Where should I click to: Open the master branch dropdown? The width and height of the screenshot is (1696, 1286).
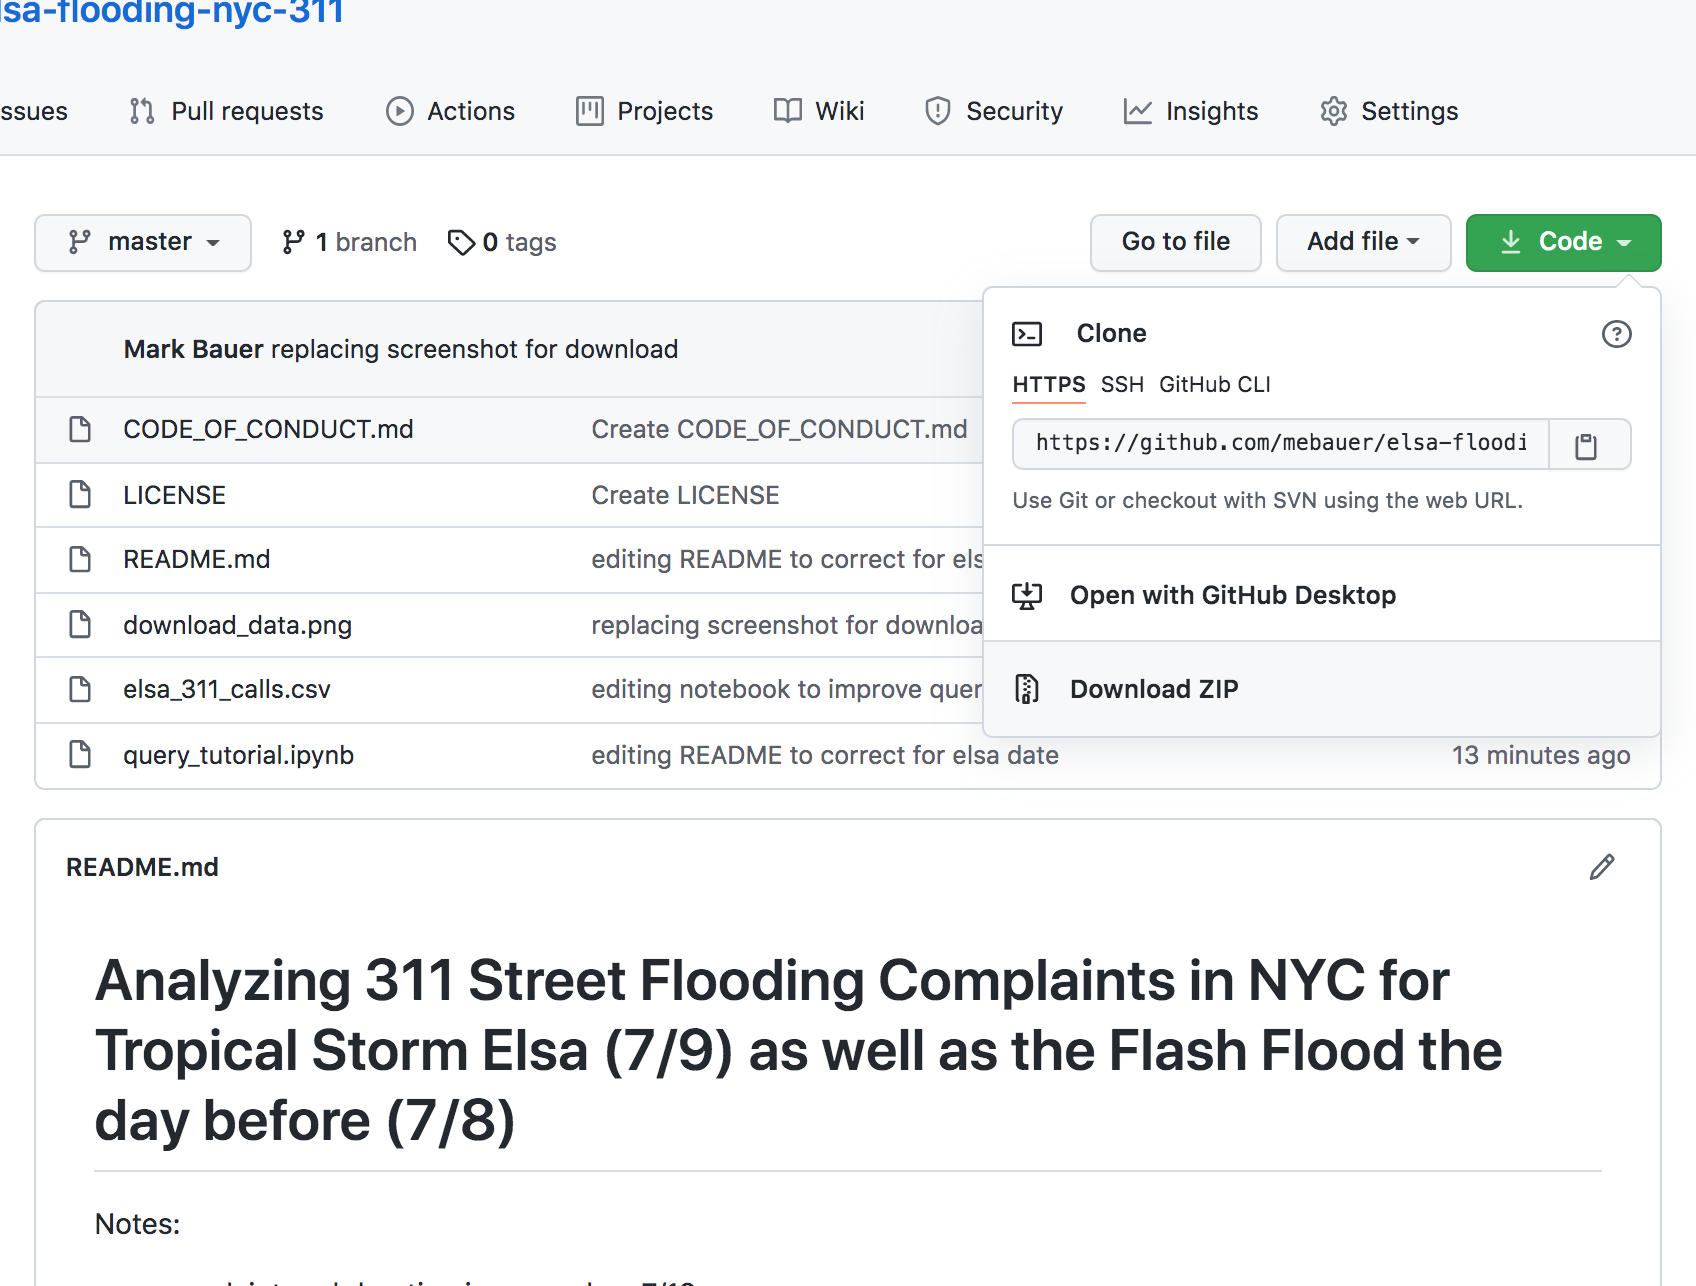143,242
